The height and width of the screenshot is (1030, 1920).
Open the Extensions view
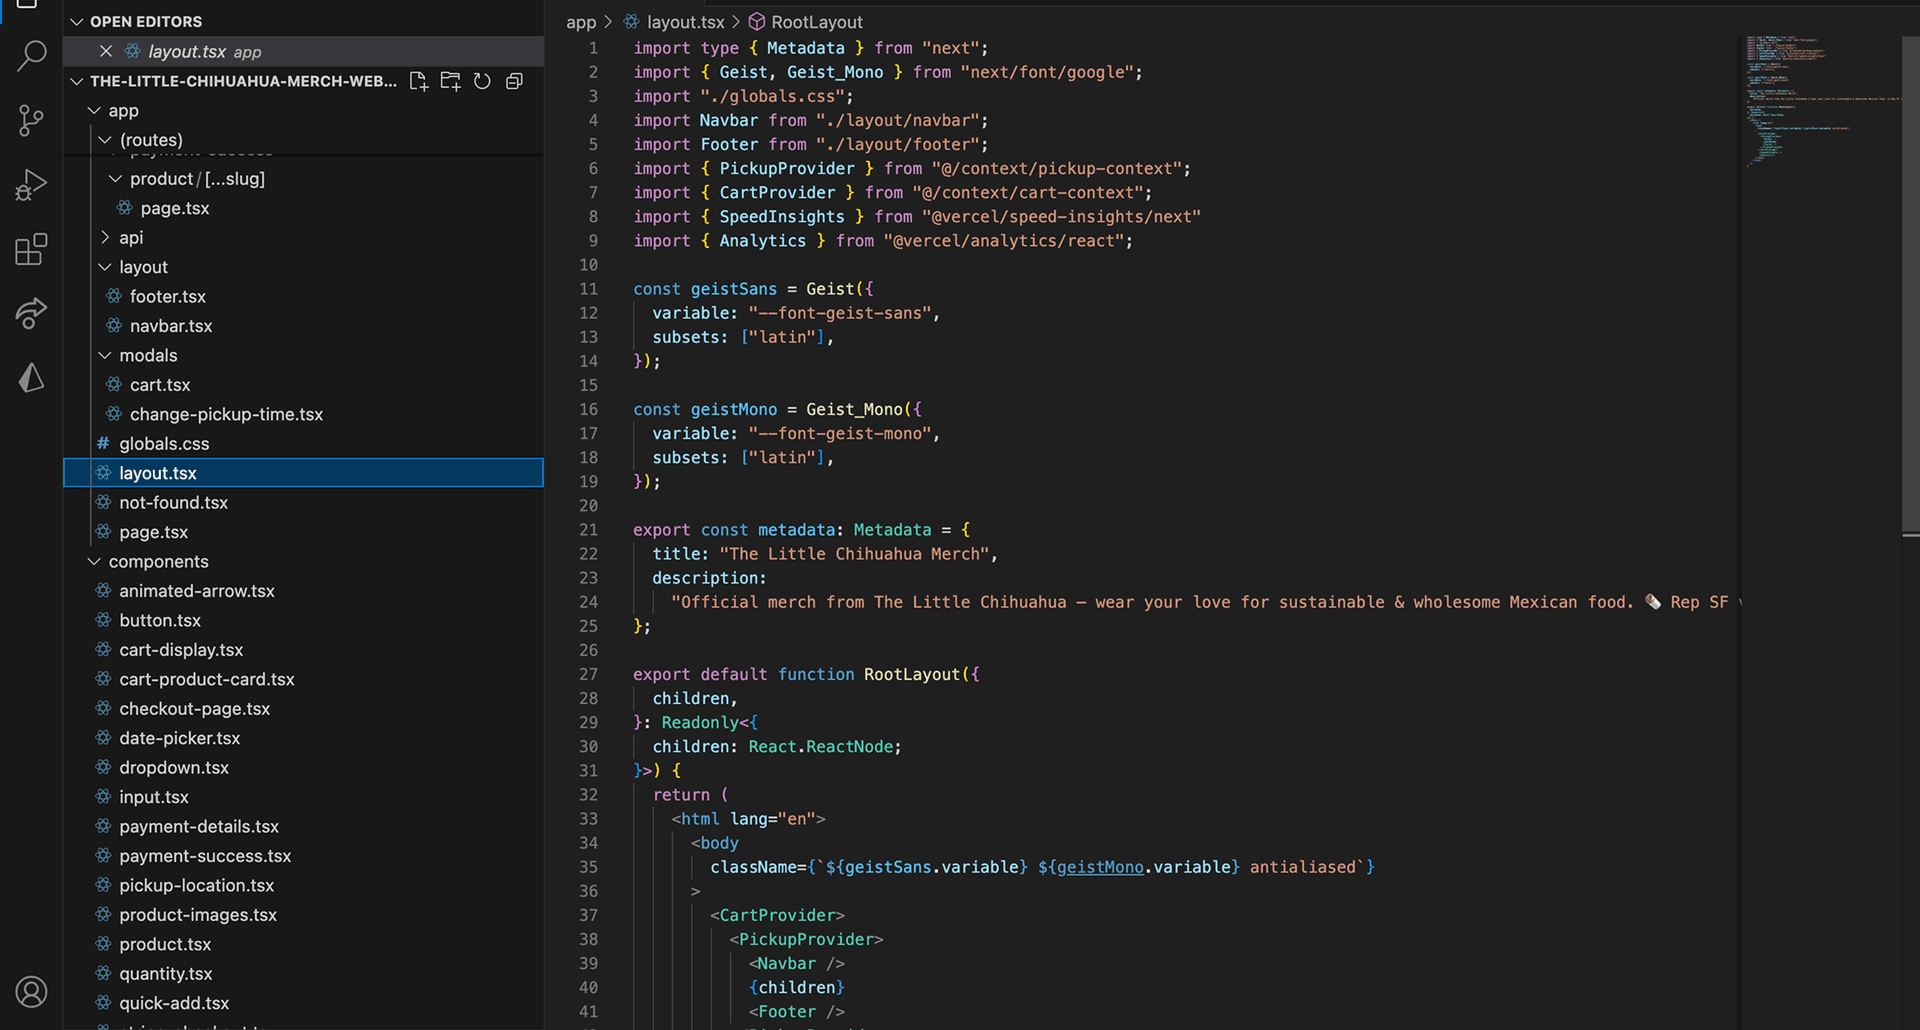click(31, 249)
